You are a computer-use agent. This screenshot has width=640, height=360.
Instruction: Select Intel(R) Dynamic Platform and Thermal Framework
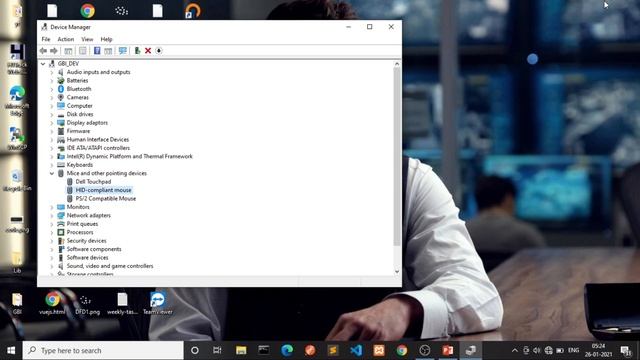tap(129, 156)
